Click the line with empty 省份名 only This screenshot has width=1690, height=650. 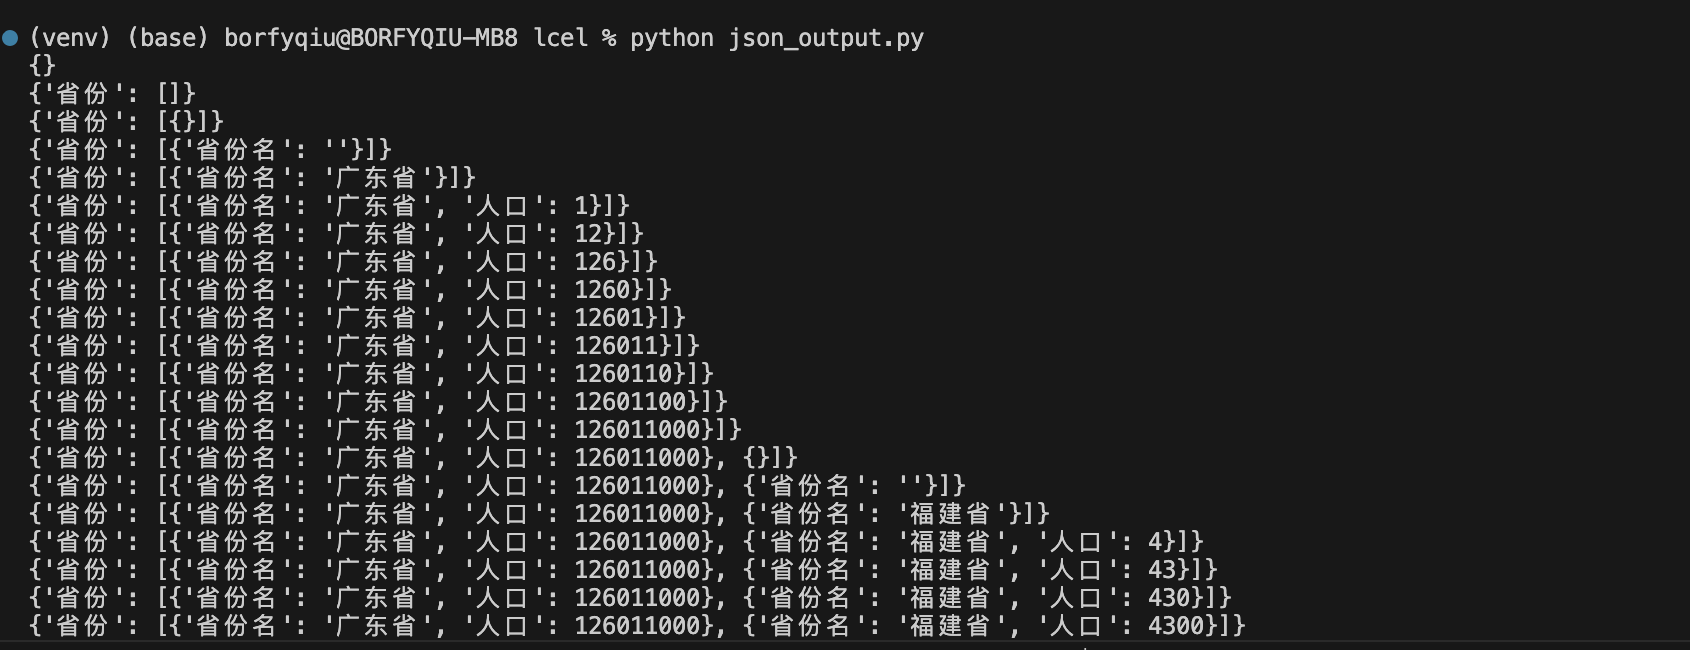(x=210, y=149)
